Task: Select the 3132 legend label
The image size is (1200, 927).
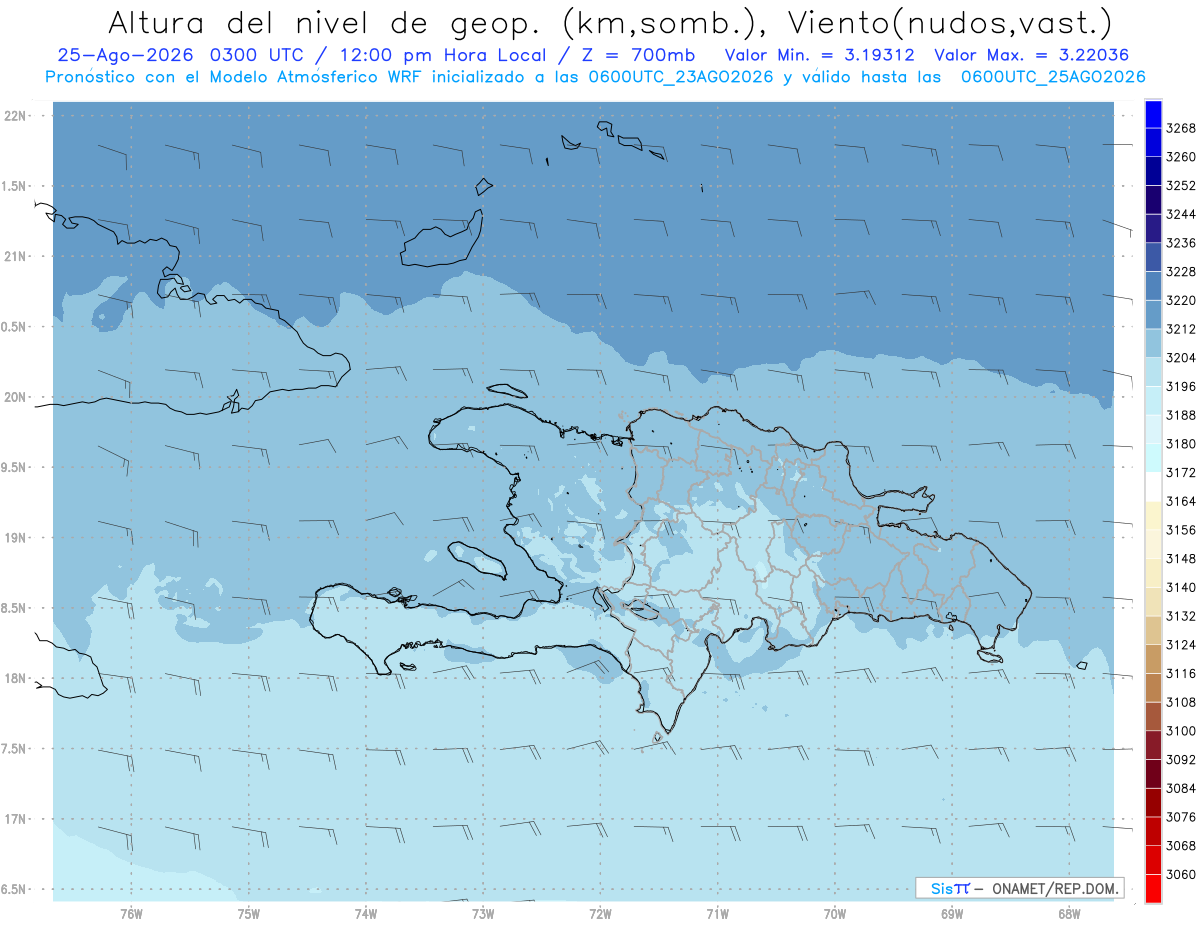Action: tap(1180, 616)
